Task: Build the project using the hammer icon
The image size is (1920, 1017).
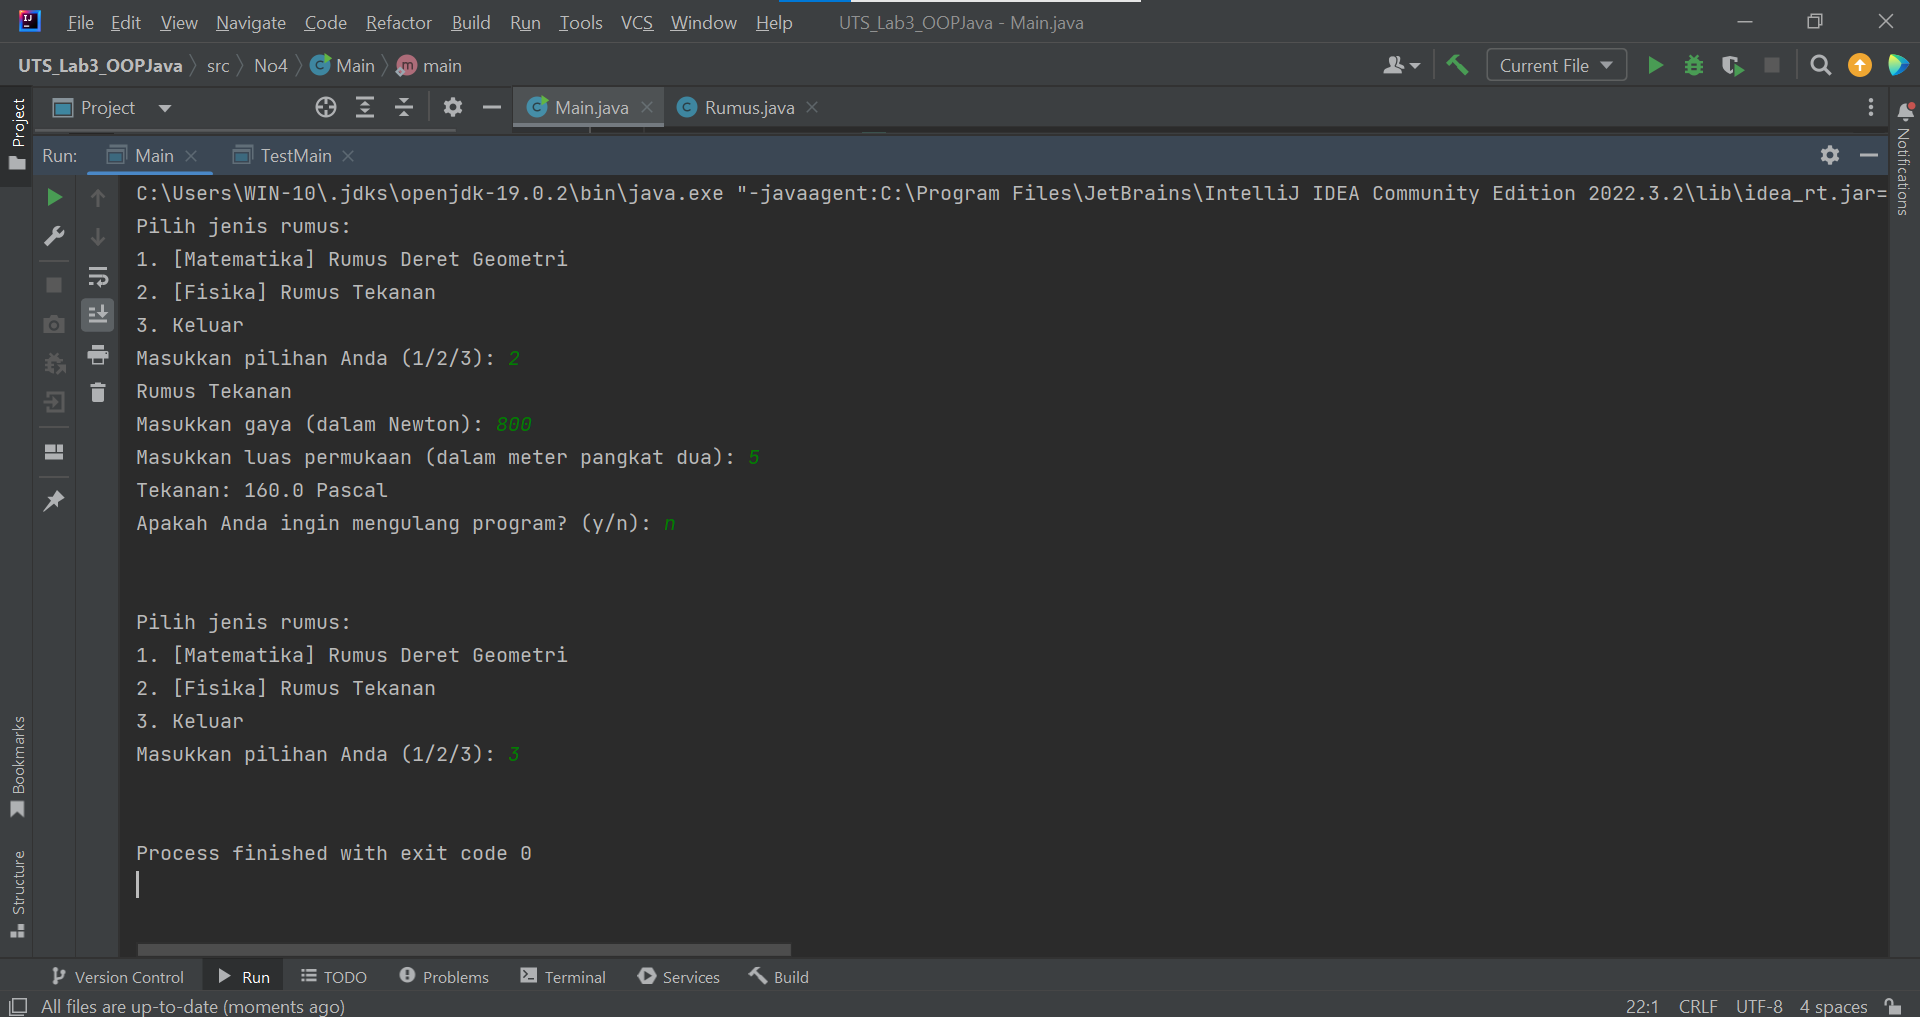Action: (x=1457, y=64)
